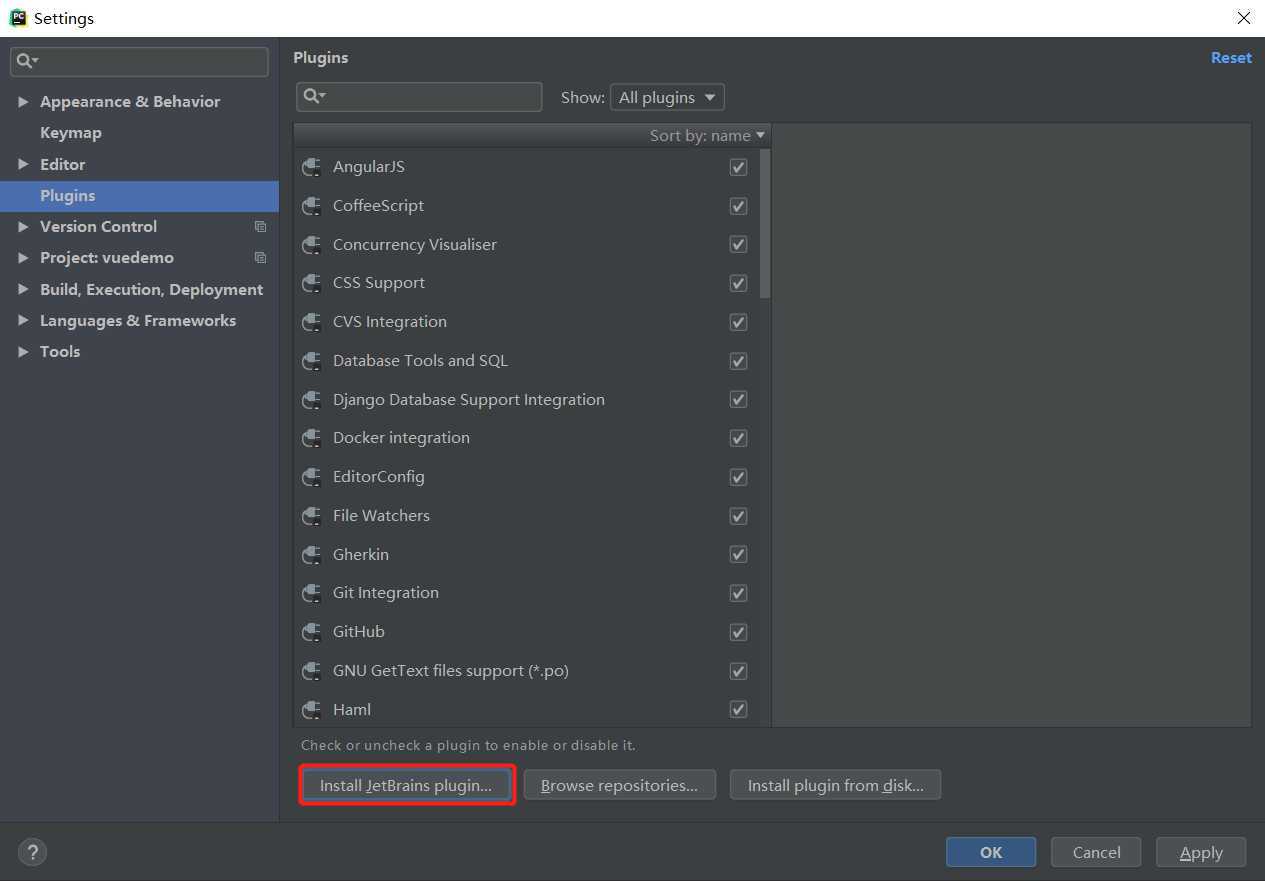Select Plugins in settings tree
Image resolution: width=1265 pixels, height=881 pixels.
pyautogui.click(x=139, y=196)
